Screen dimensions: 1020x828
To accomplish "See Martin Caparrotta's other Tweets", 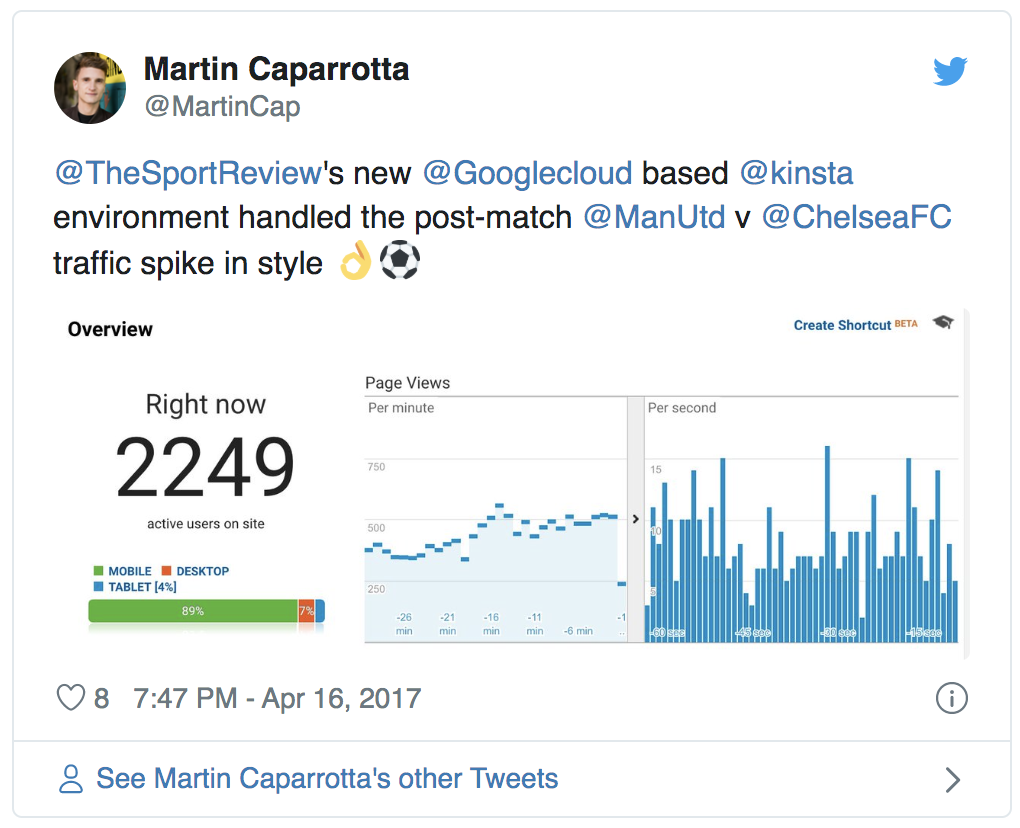I will [x=327, y=779].
